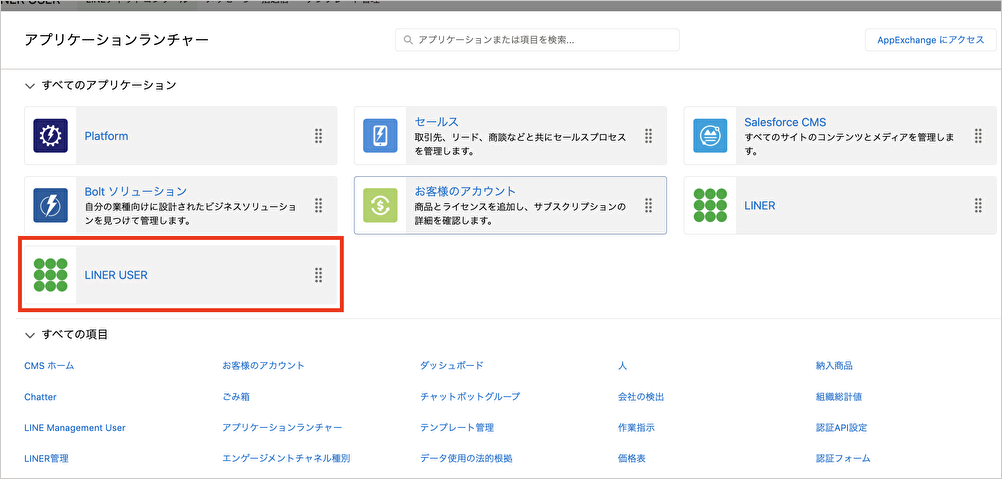Open the セールス app link
Screen dimensions: 1002x479
[x=436, y=122]
